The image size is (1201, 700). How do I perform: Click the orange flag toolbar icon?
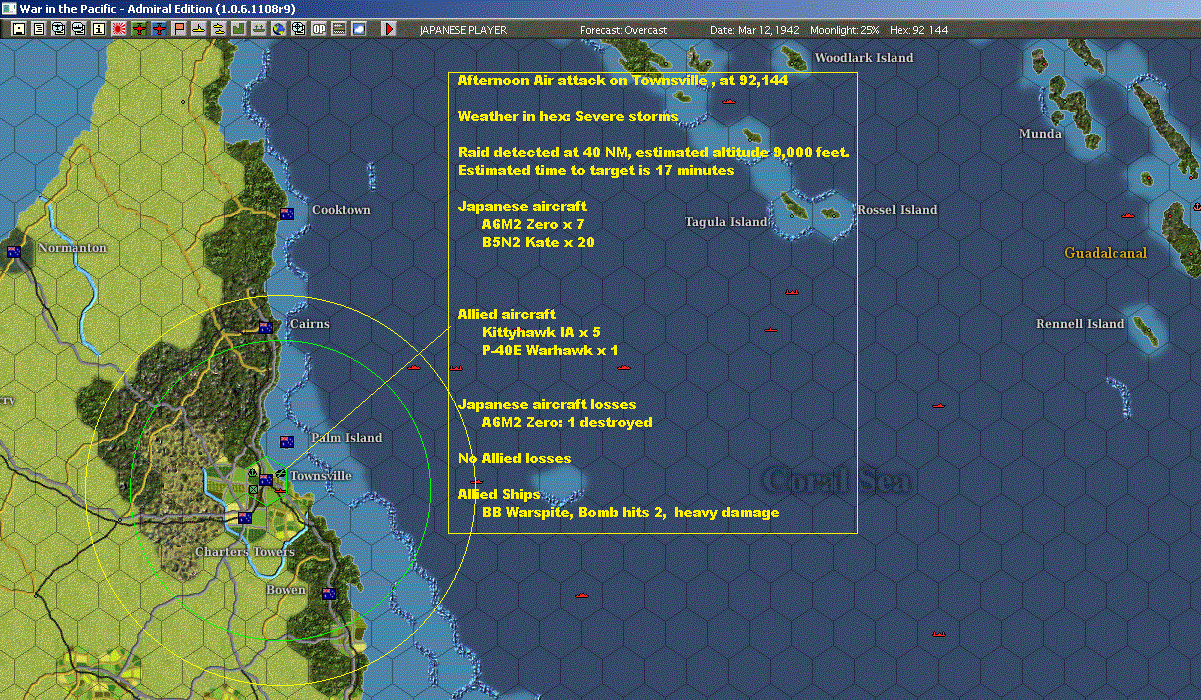pos(180,29)
